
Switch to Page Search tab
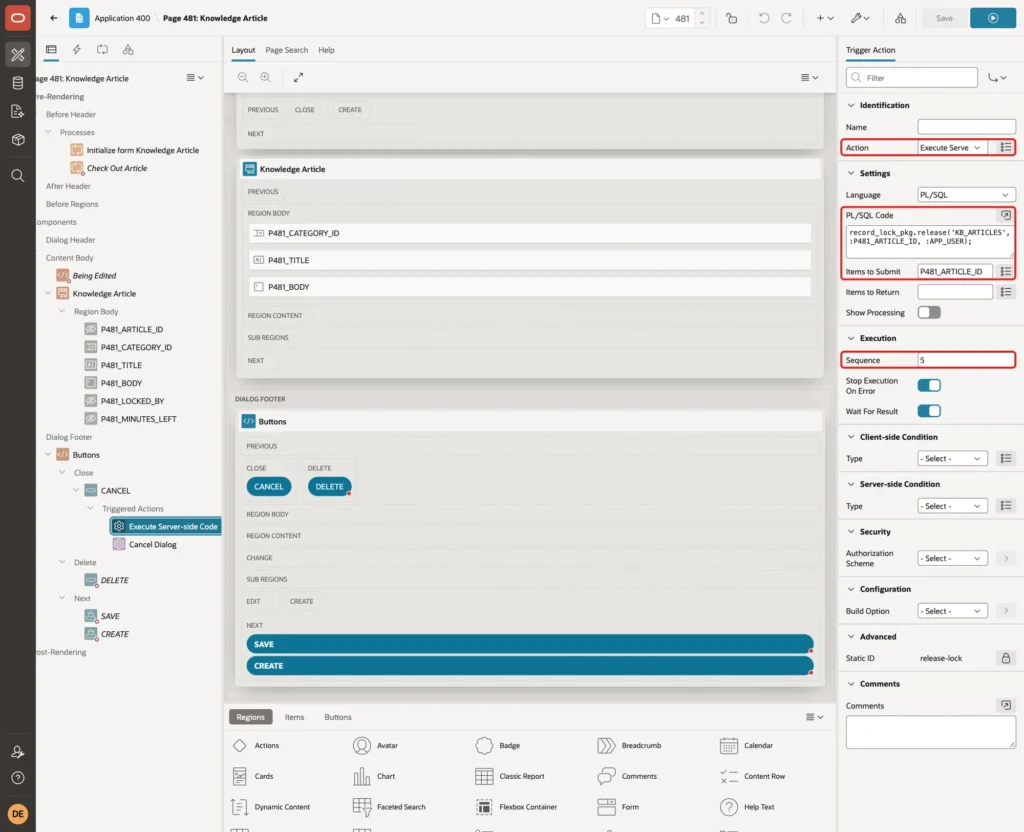pos(286,50)
